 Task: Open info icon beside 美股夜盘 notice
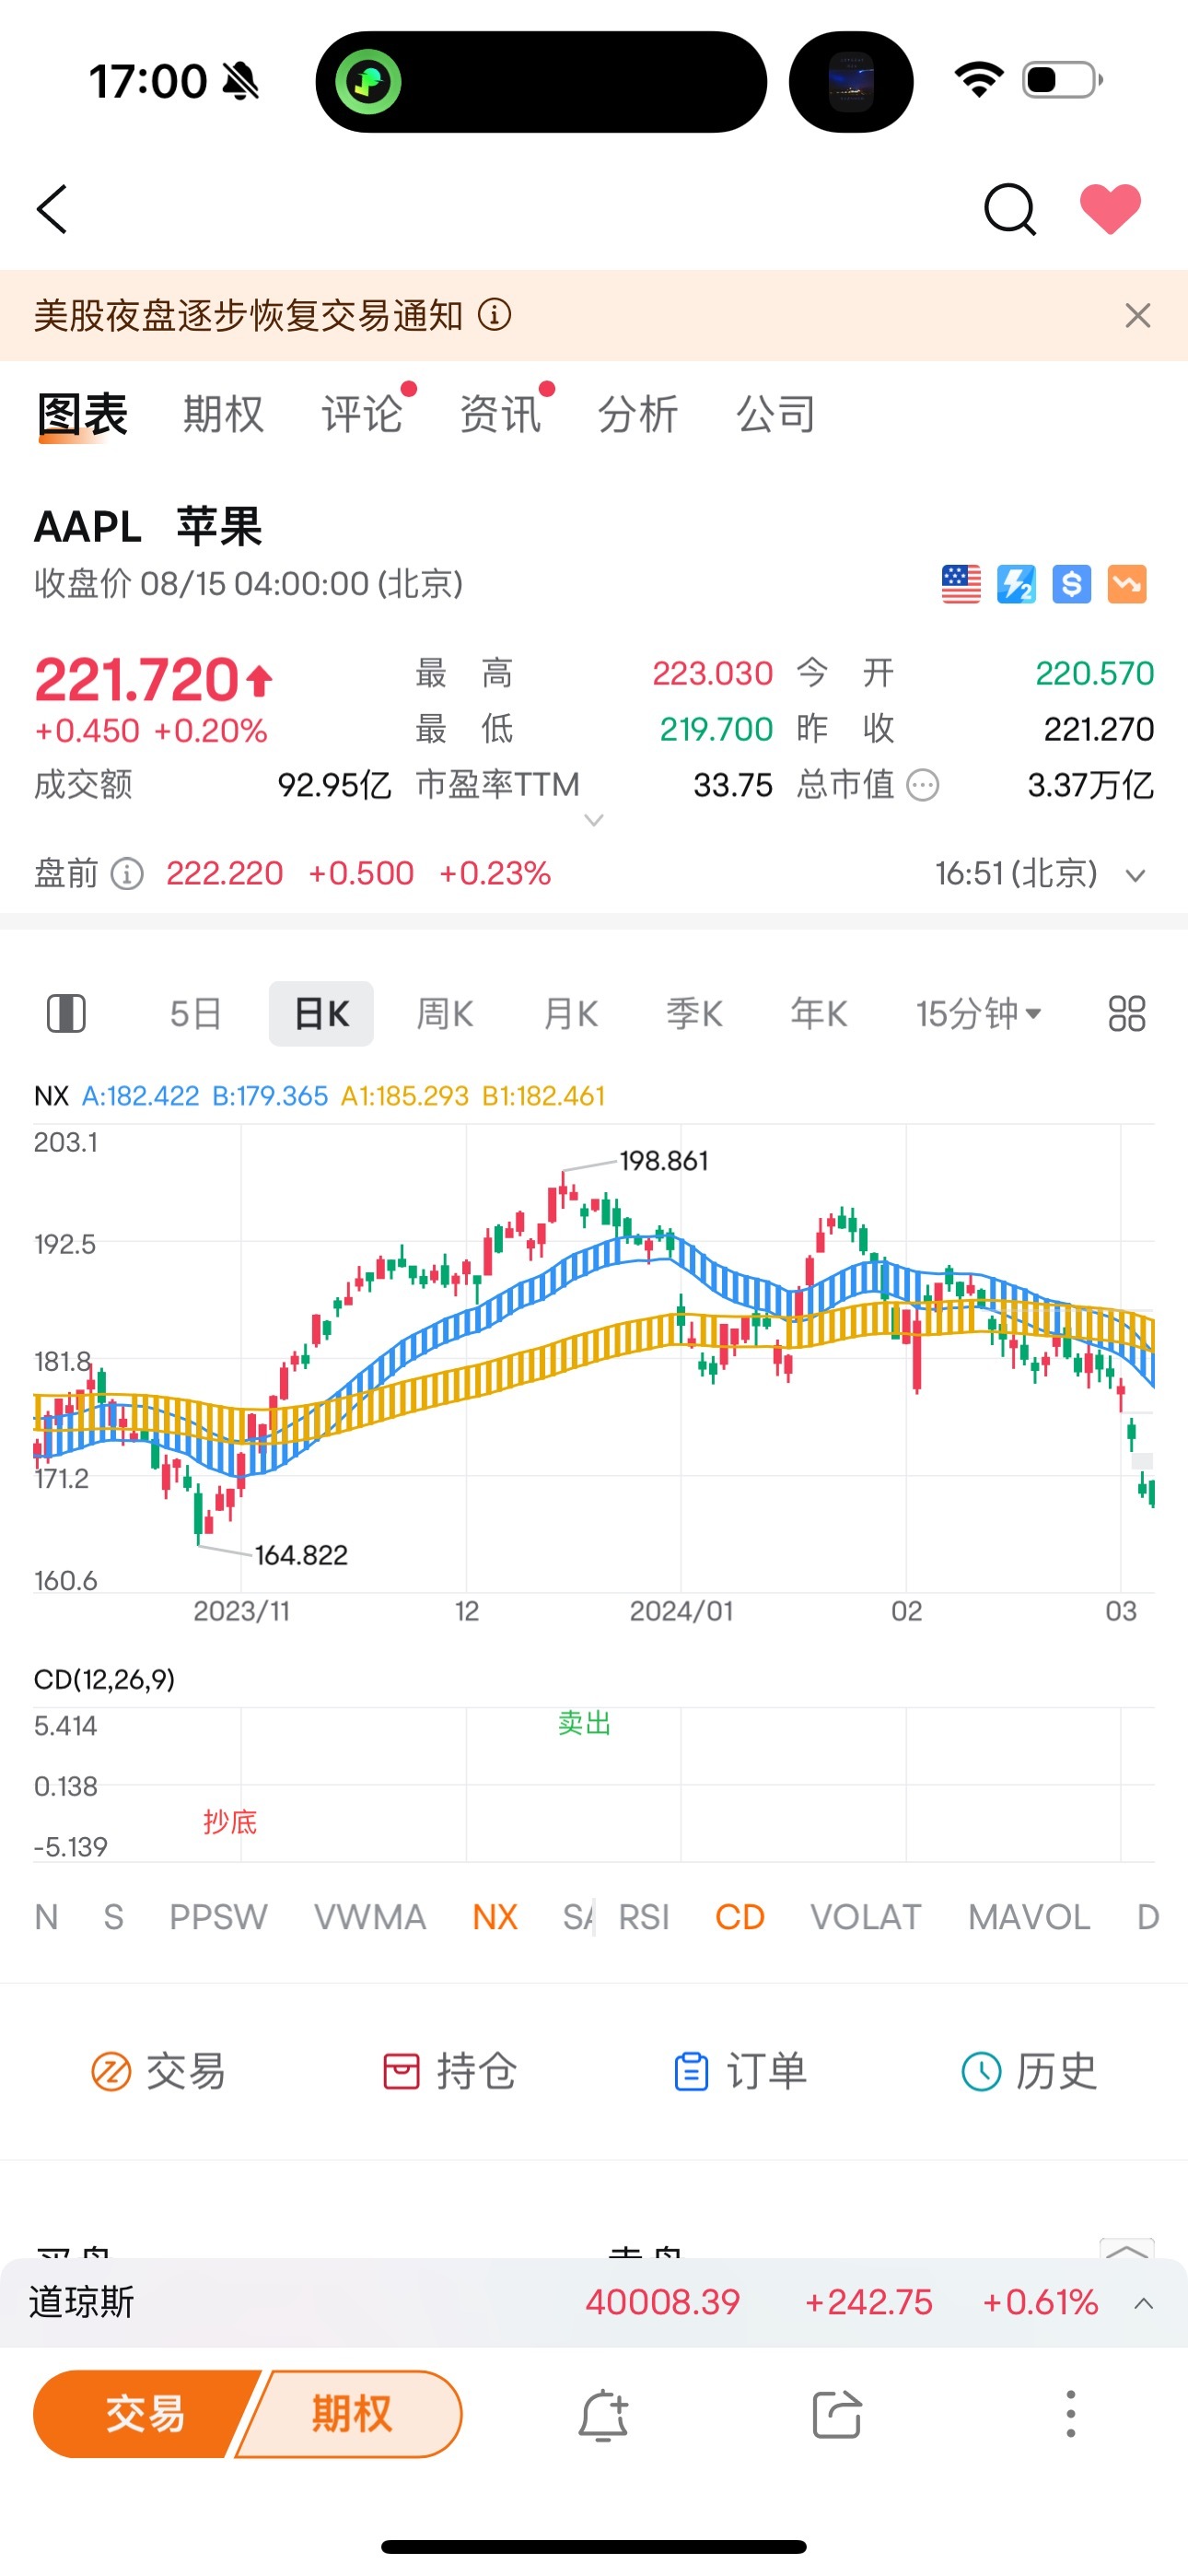pos(494,315)
